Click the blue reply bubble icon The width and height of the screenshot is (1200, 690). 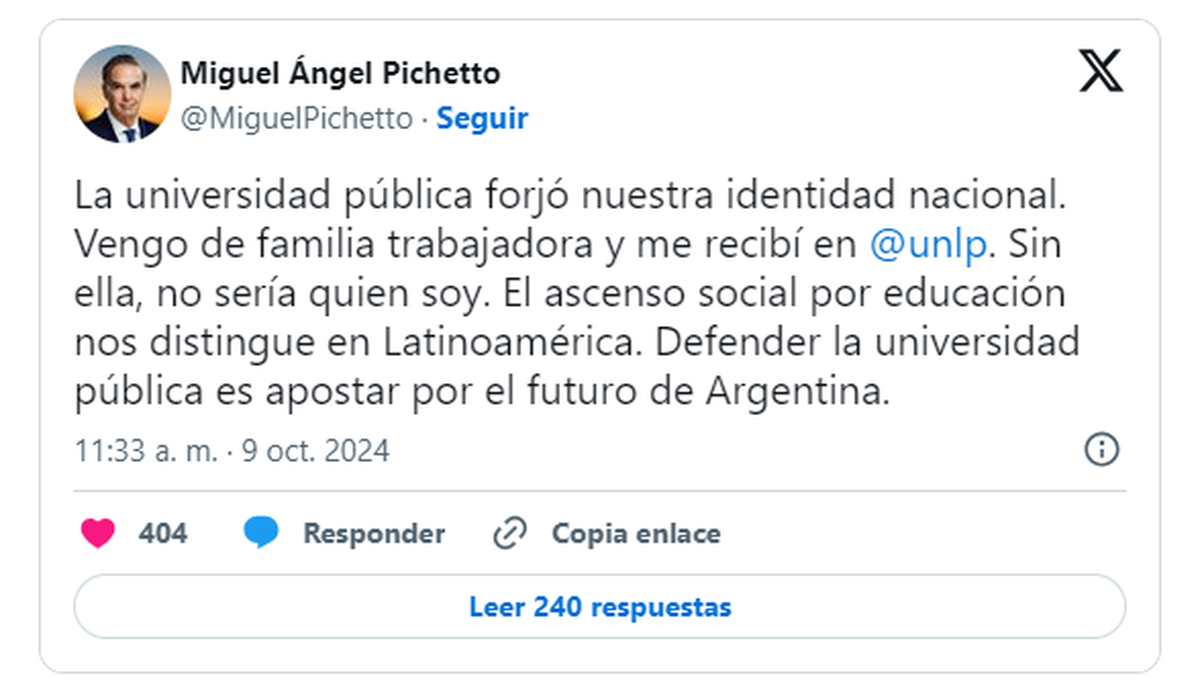261,534
